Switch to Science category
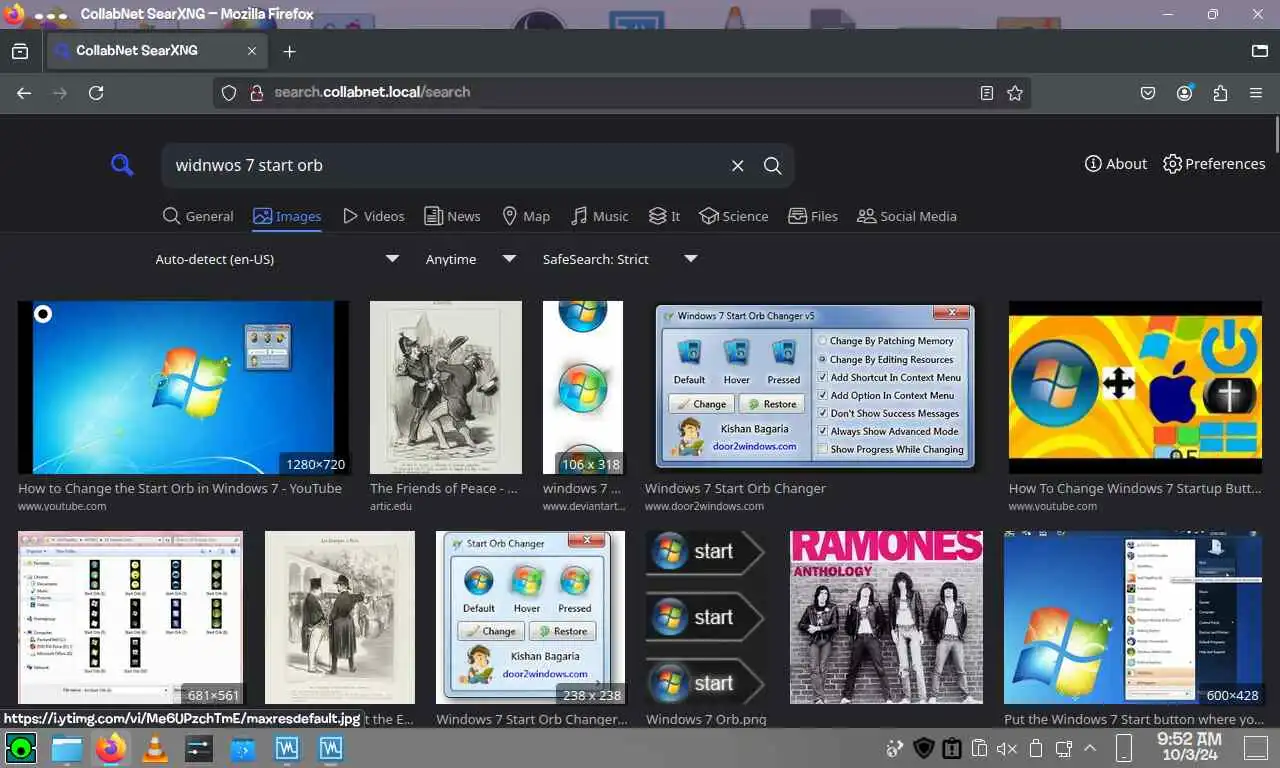Image resolution: width=1280 pixels, height=768 pixels. tap(734, 216)
